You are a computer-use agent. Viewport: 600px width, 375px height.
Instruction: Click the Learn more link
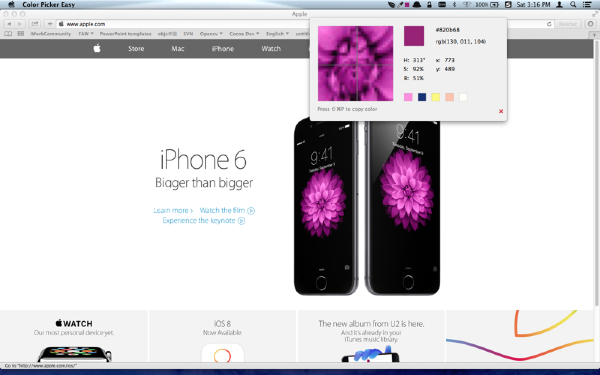point(173,210)
